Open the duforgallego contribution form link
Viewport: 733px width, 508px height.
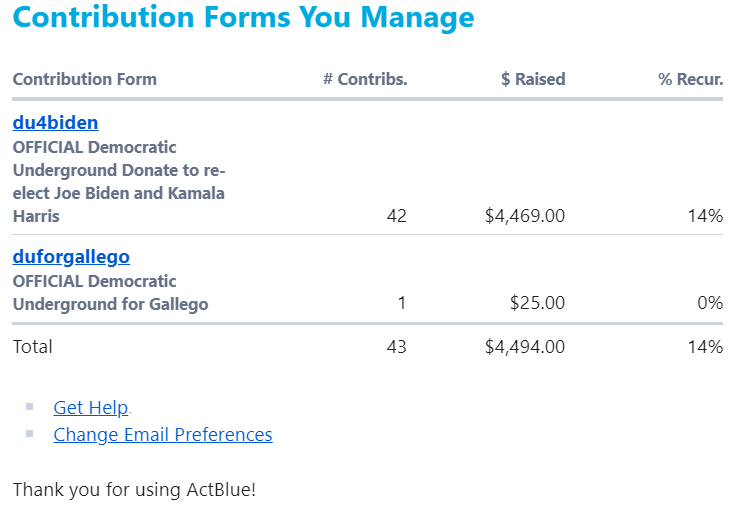[x=71, y=257]
